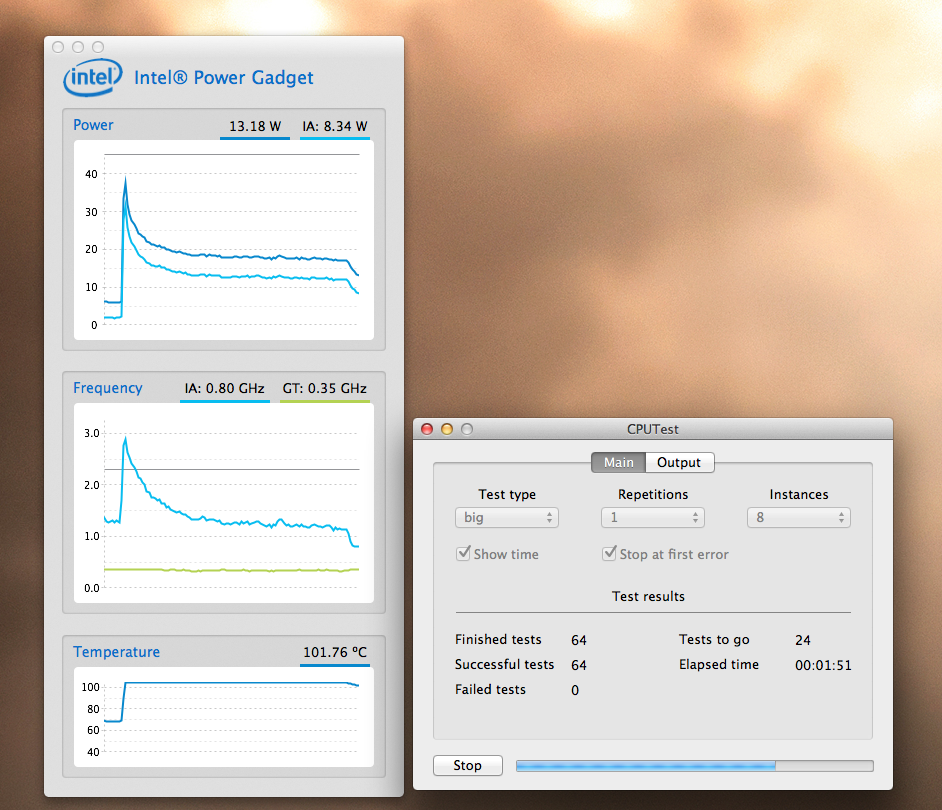The image size is (942, 810).
Task: Click the GT: 0.35 GHz frequency reading
Action: pos(325,388)
